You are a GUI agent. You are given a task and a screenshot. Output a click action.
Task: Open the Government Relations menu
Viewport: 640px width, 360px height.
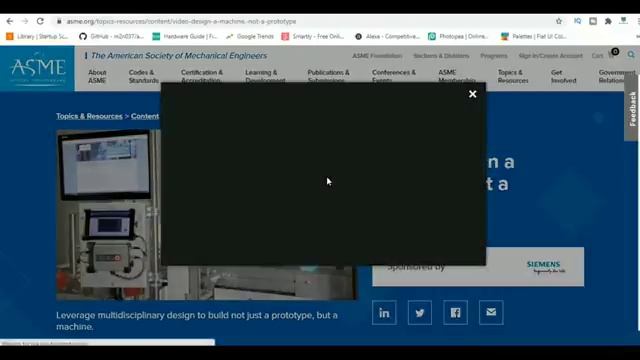point(616,76)
